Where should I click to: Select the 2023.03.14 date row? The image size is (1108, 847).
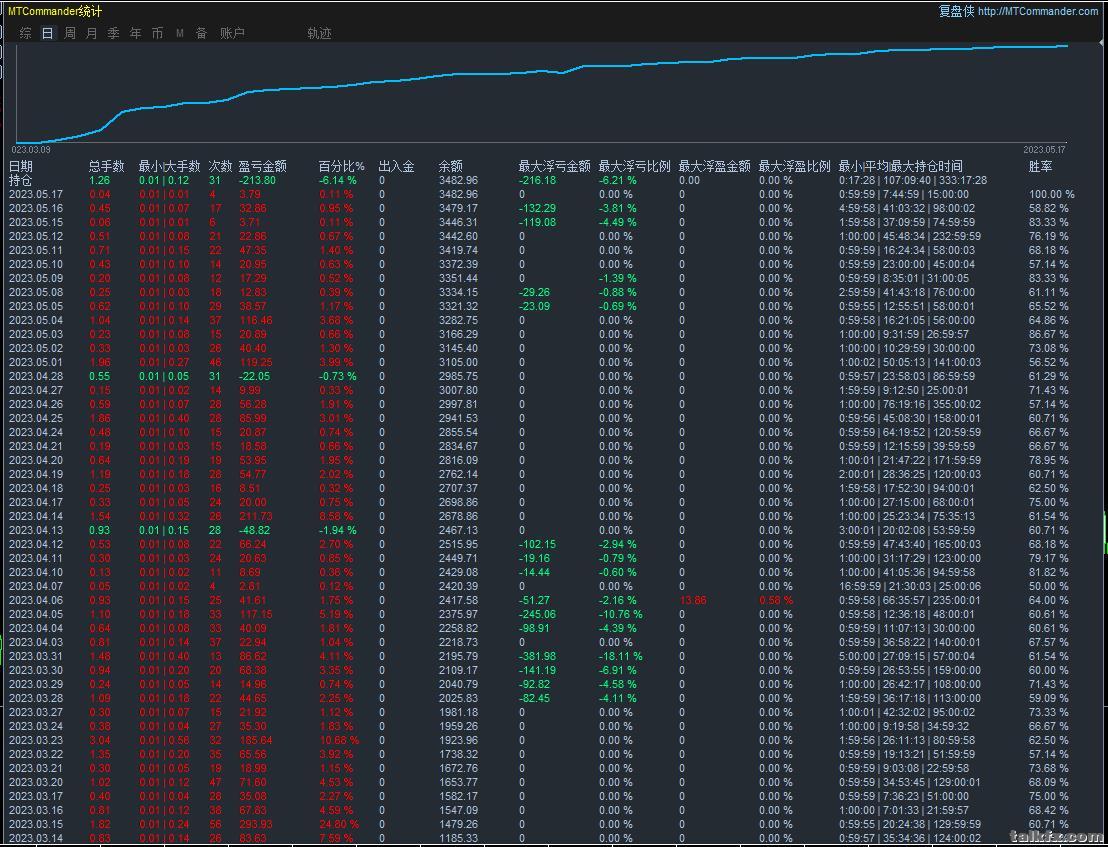(36, 839)
